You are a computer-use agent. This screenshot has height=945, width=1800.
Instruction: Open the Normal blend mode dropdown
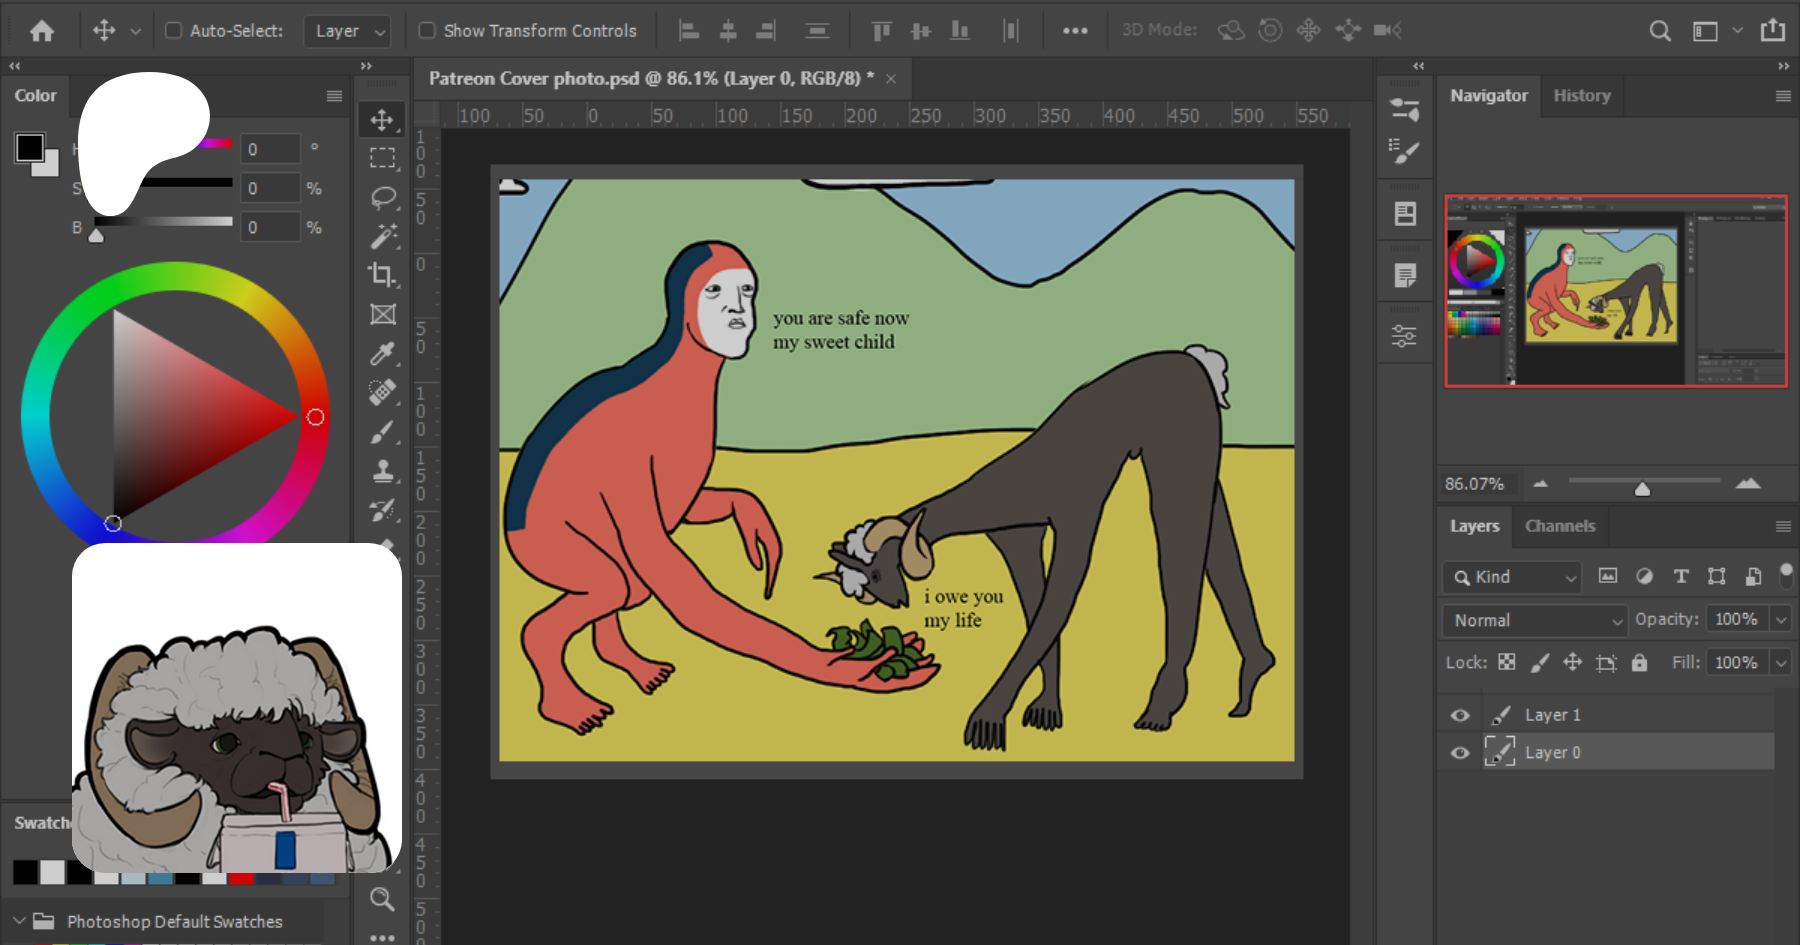coord(1534,620)
